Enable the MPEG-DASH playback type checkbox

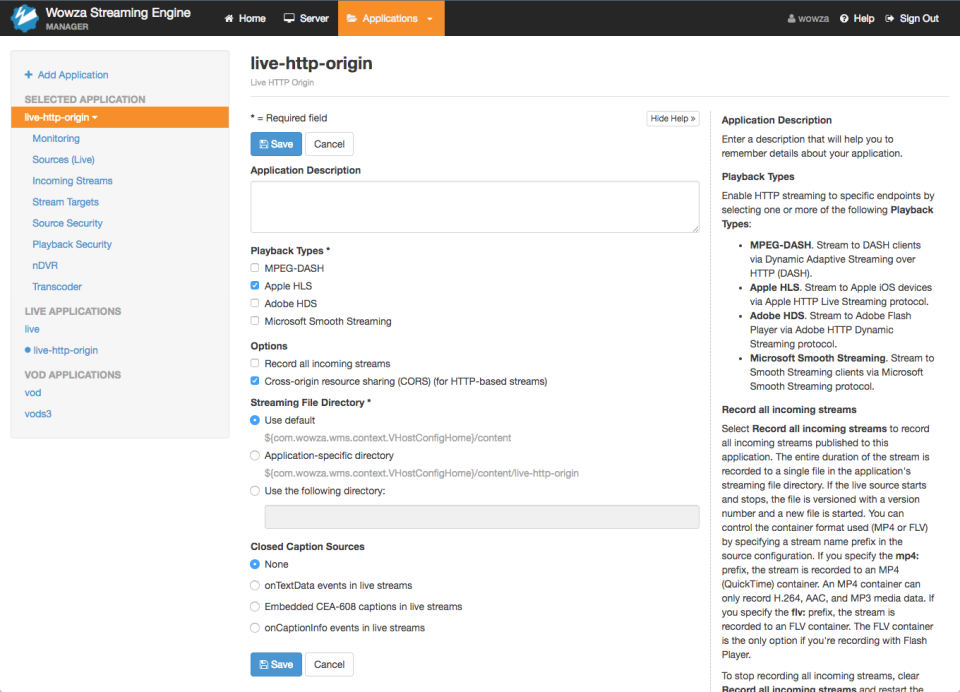(255, 268)
